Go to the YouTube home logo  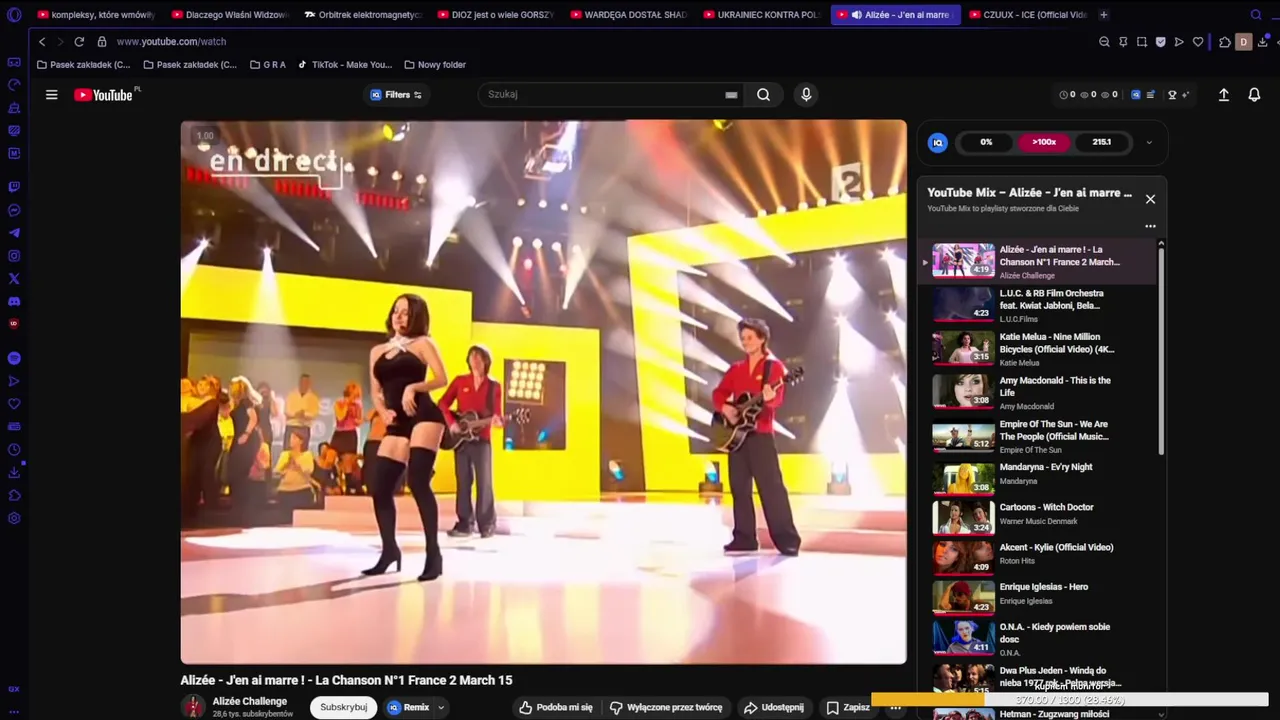click(106, 95)
